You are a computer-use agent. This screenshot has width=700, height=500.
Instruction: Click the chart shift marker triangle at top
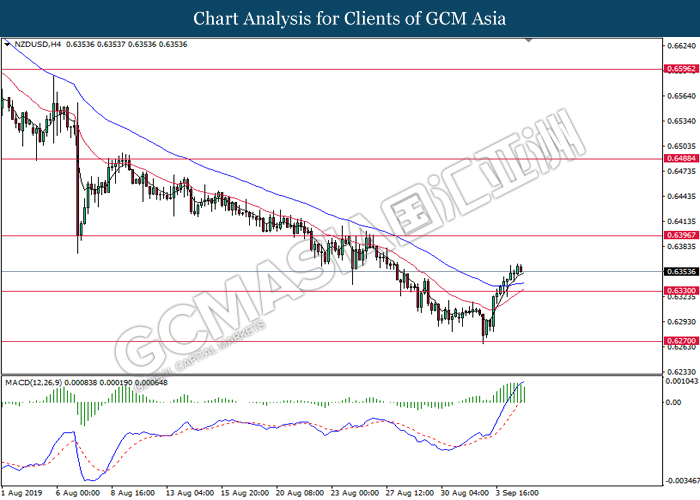pos(529,40)
